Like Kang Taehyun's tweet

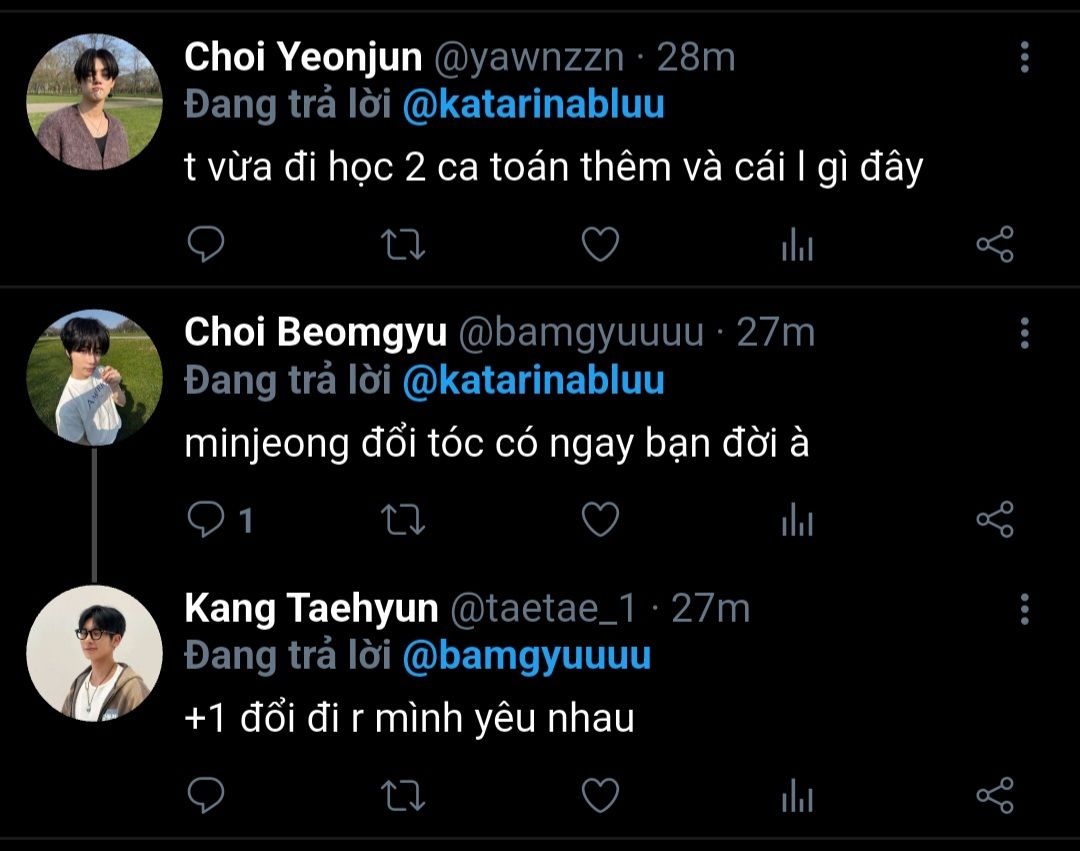click(x=600, y=796)
